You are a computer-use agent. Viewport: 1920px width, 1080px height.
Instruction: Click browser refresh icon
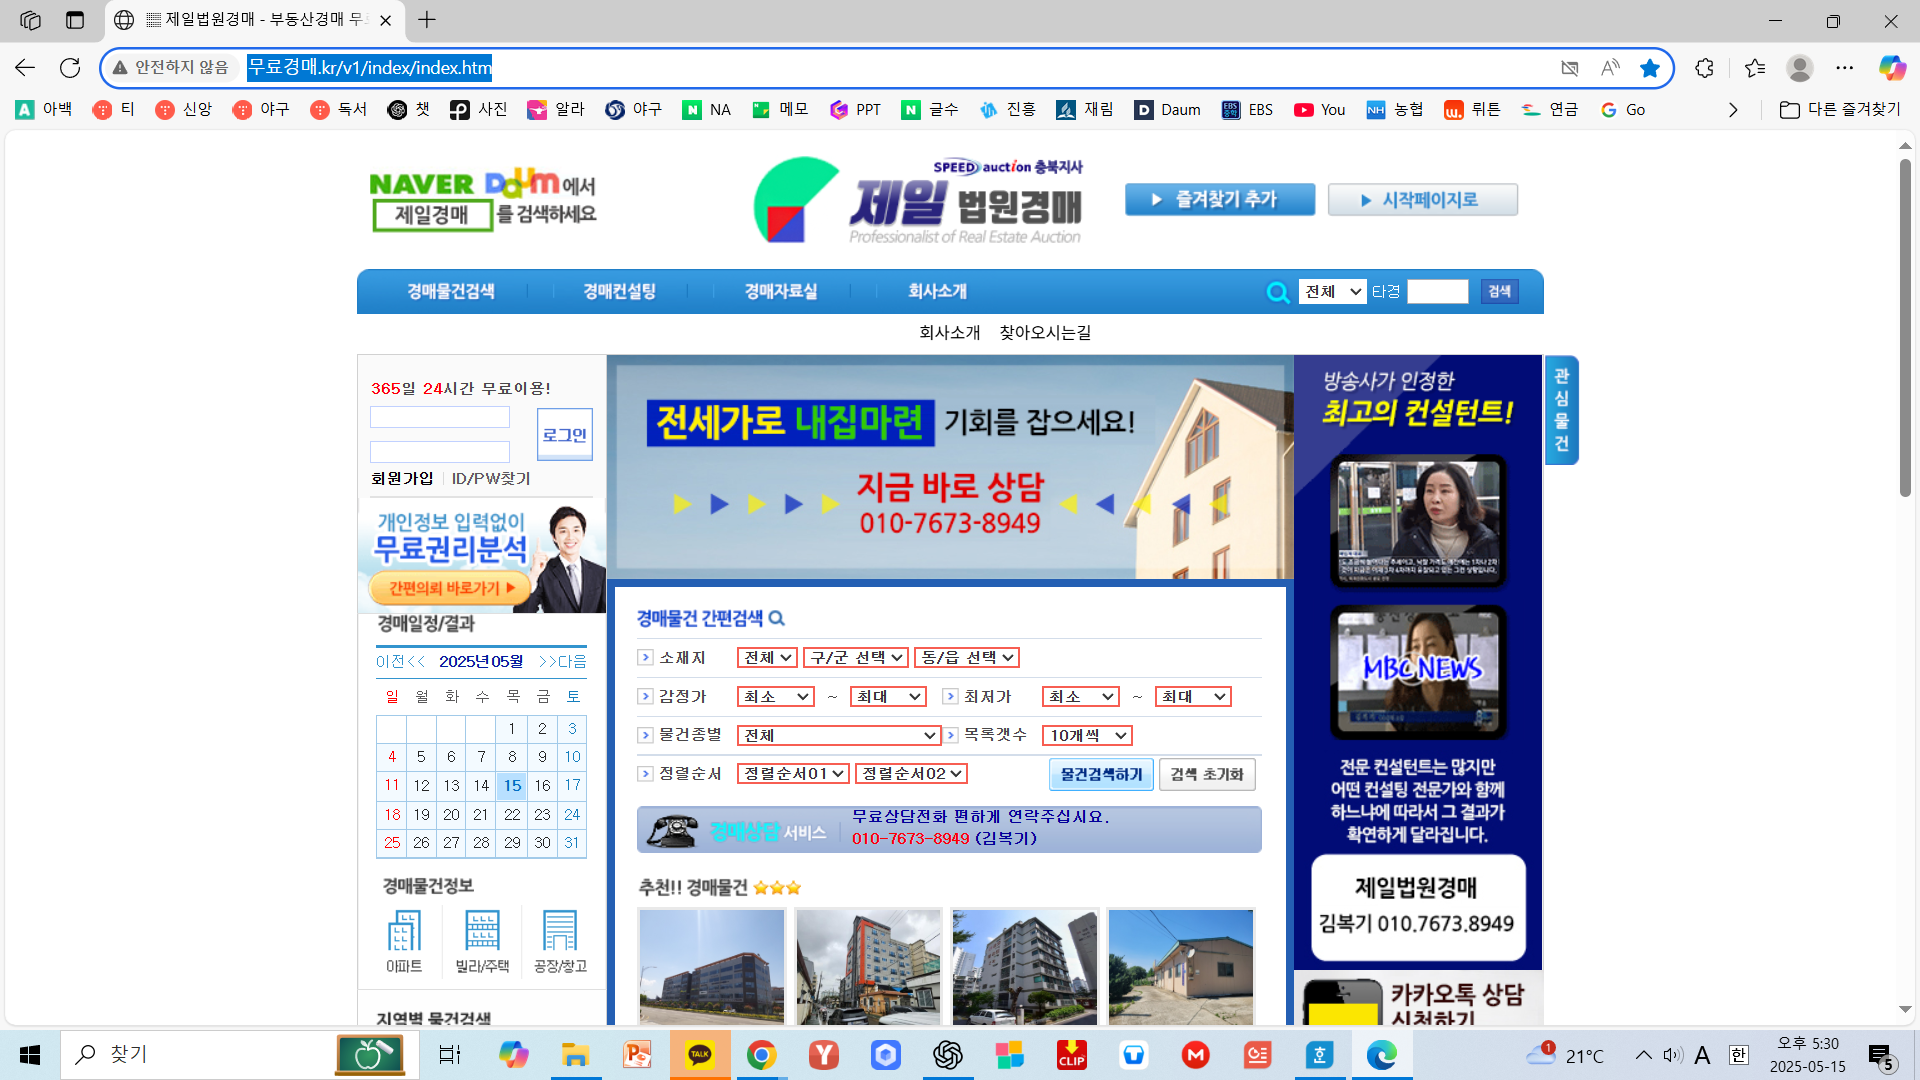pyautogui.click(x=70, y=68)
